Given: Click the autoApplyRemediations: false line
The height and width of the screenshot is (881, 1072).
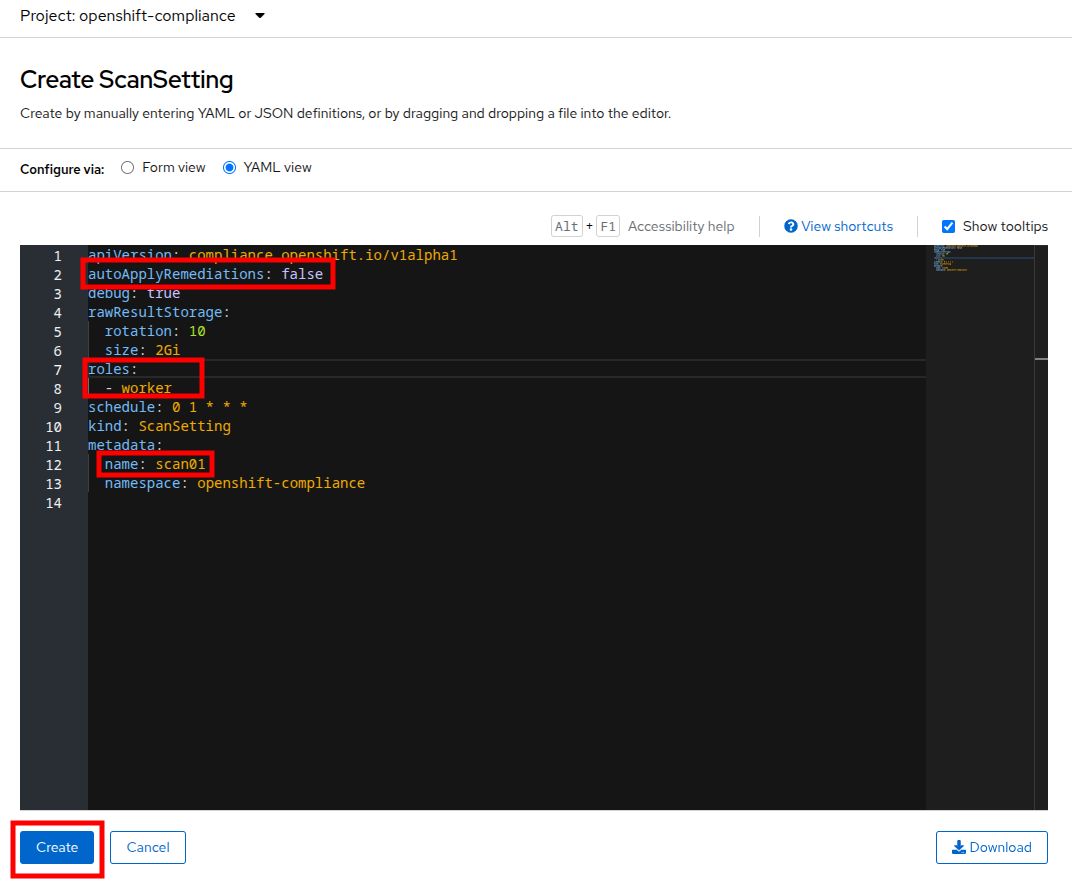Looking at the screenshot, I should pos(205,274).
